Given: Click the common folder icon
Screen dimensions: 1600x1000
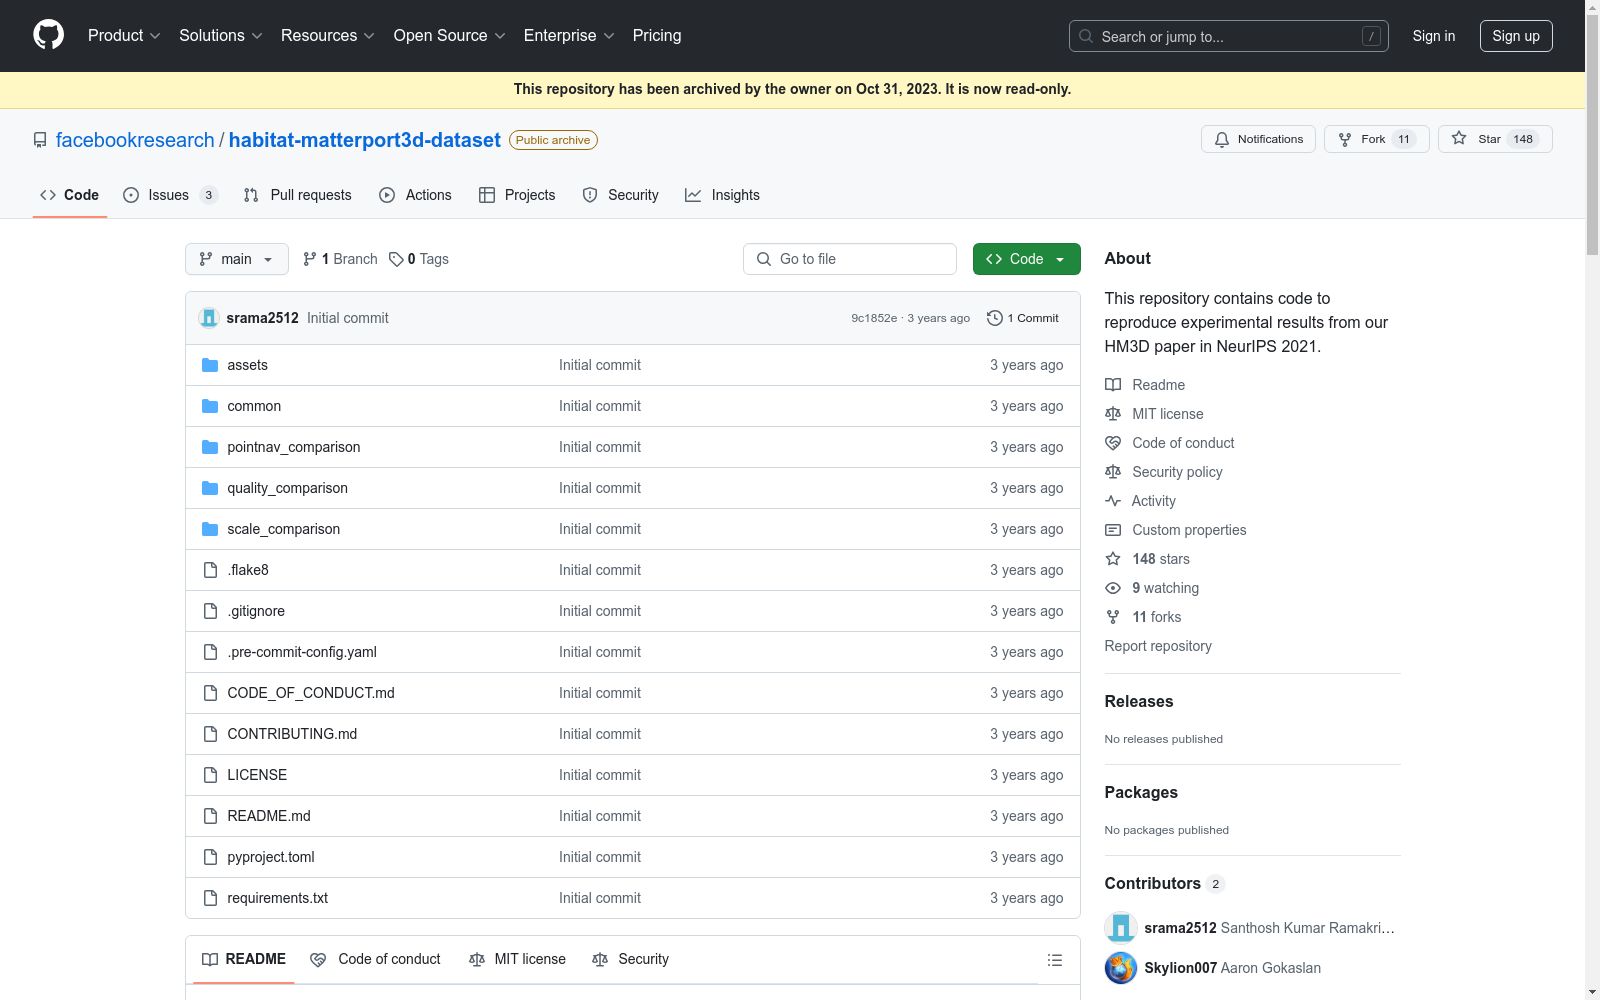Looking at the screenshot, I should [x=210, y=406].
